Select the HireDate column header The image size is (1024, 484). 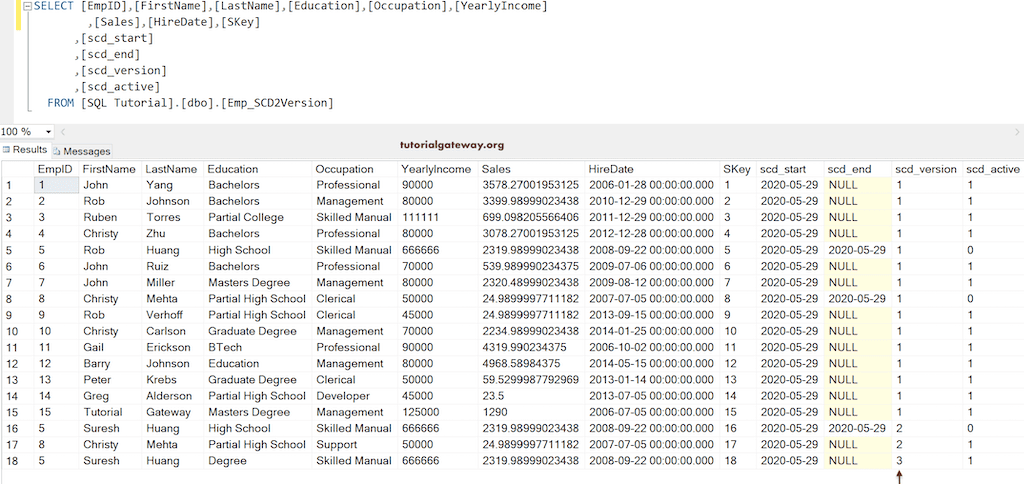pos(652,169)
